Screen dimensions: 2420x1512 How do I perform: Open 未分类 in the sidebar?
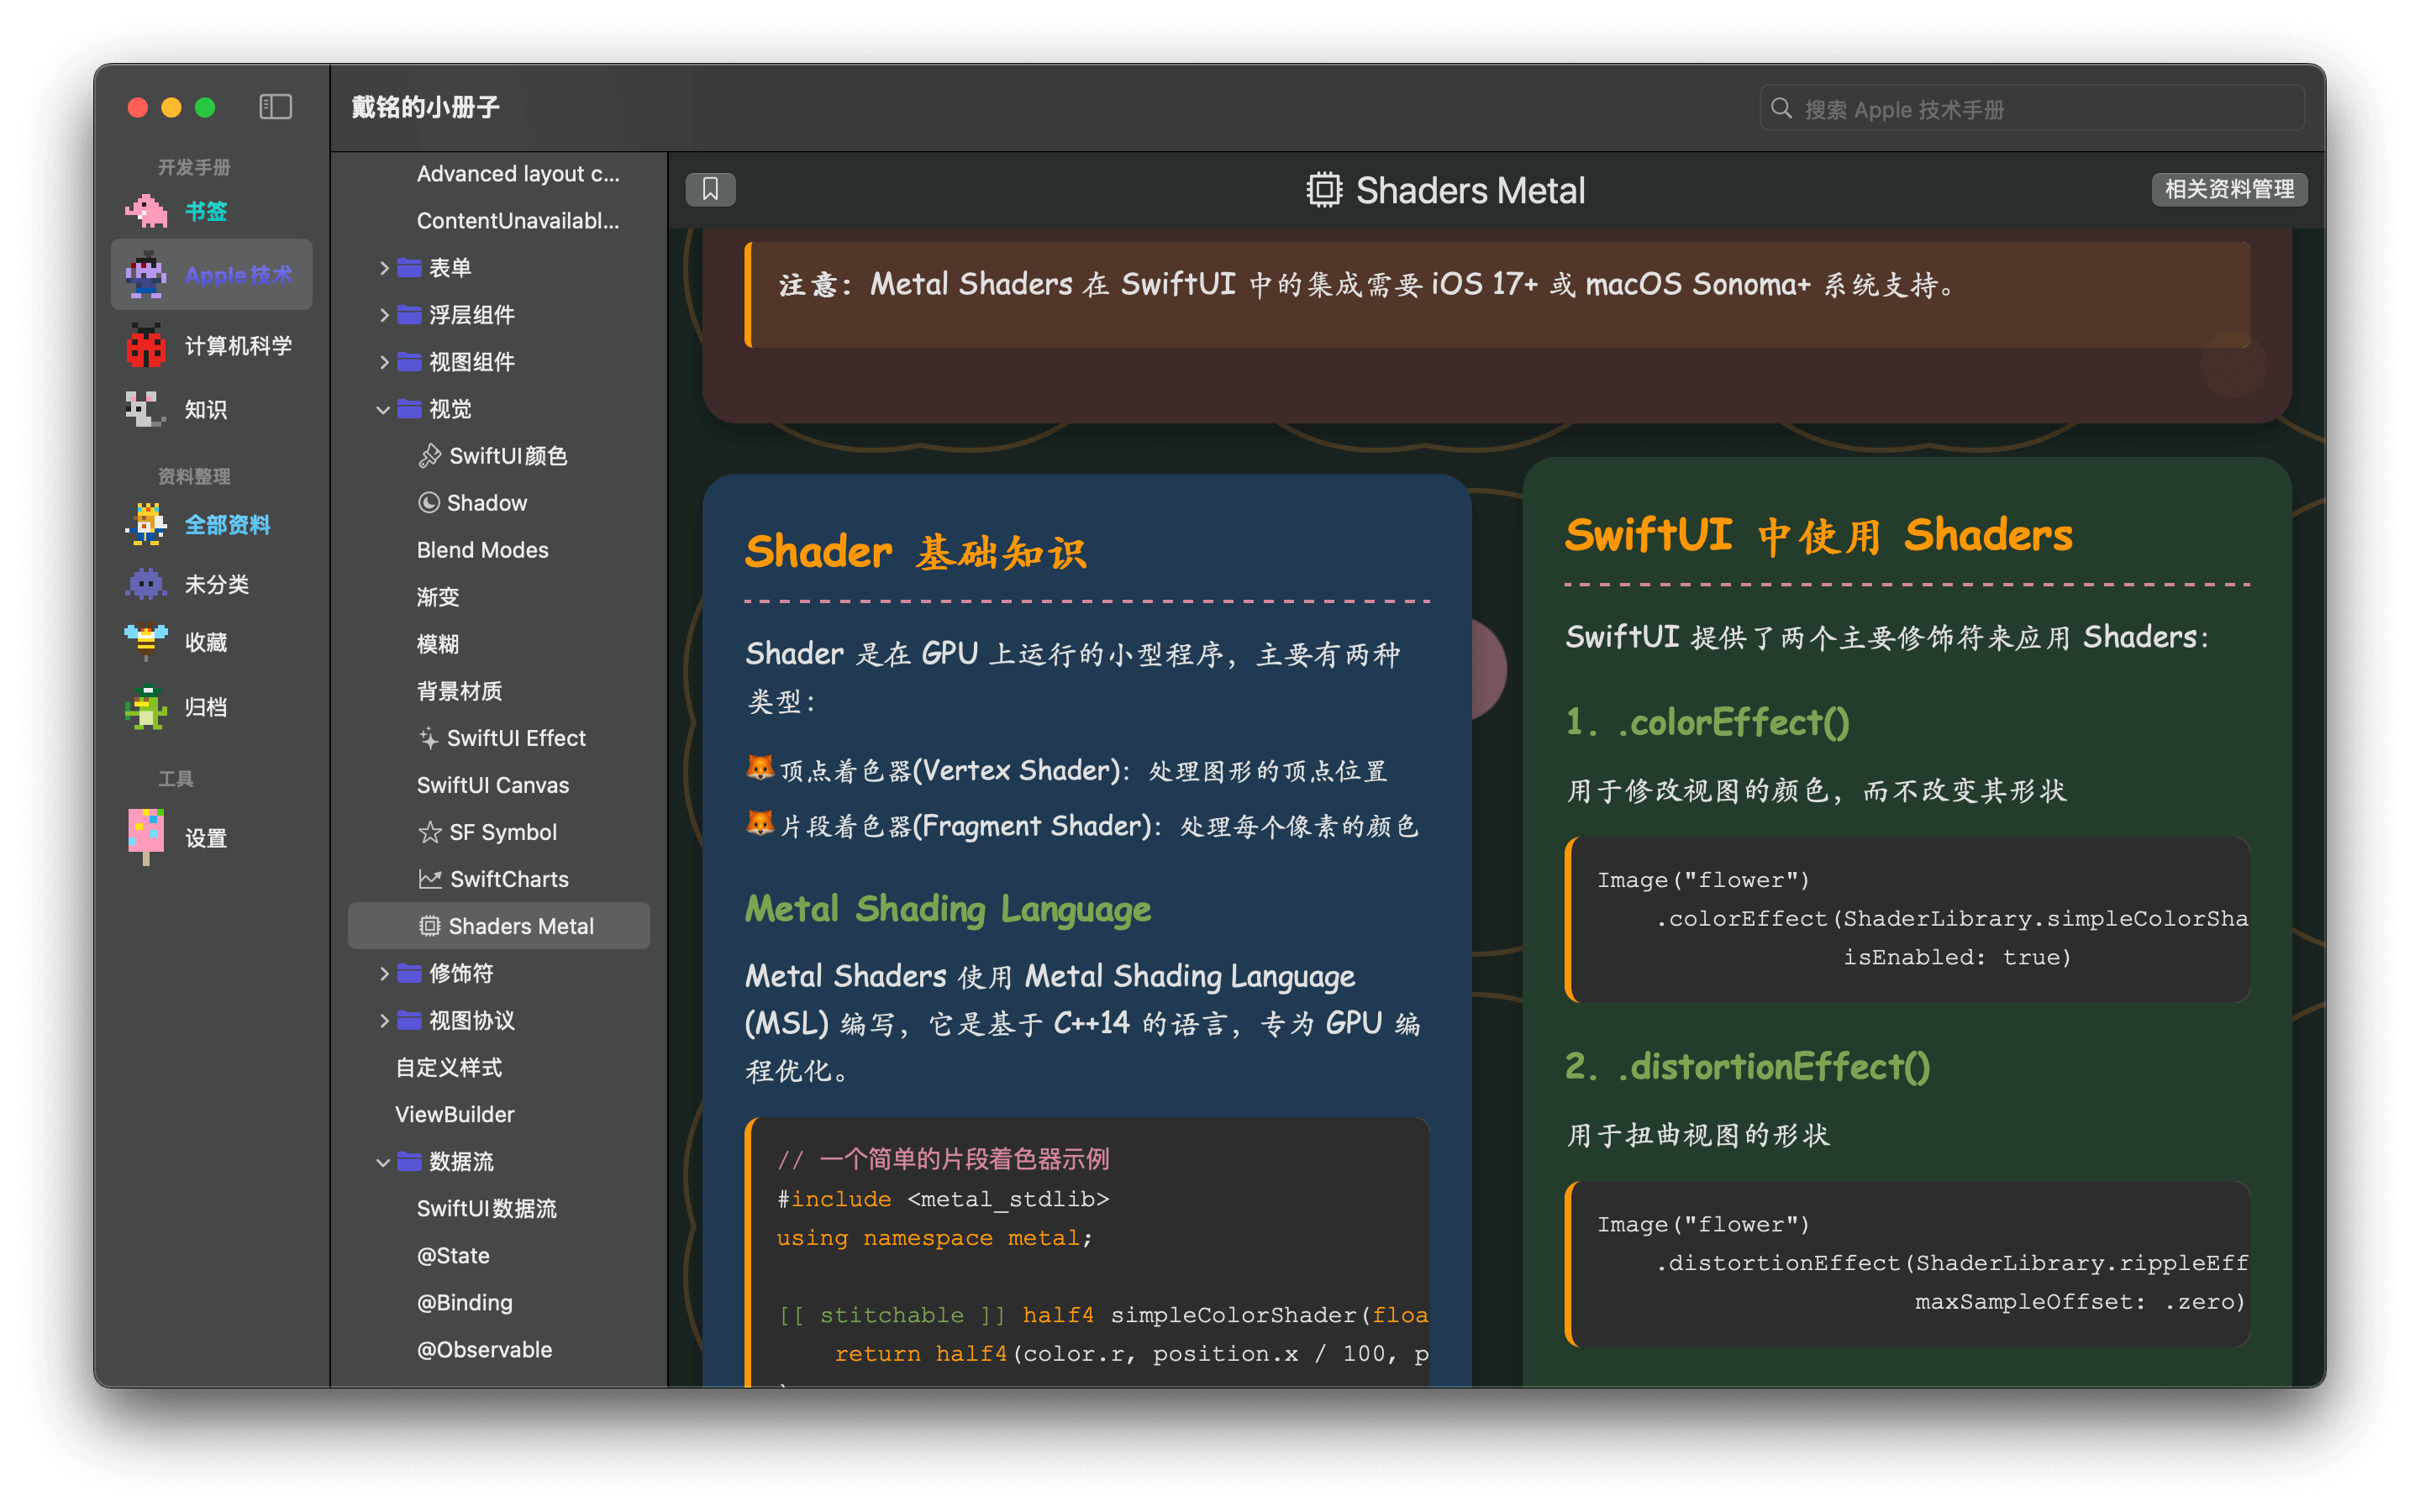[211, 584]
